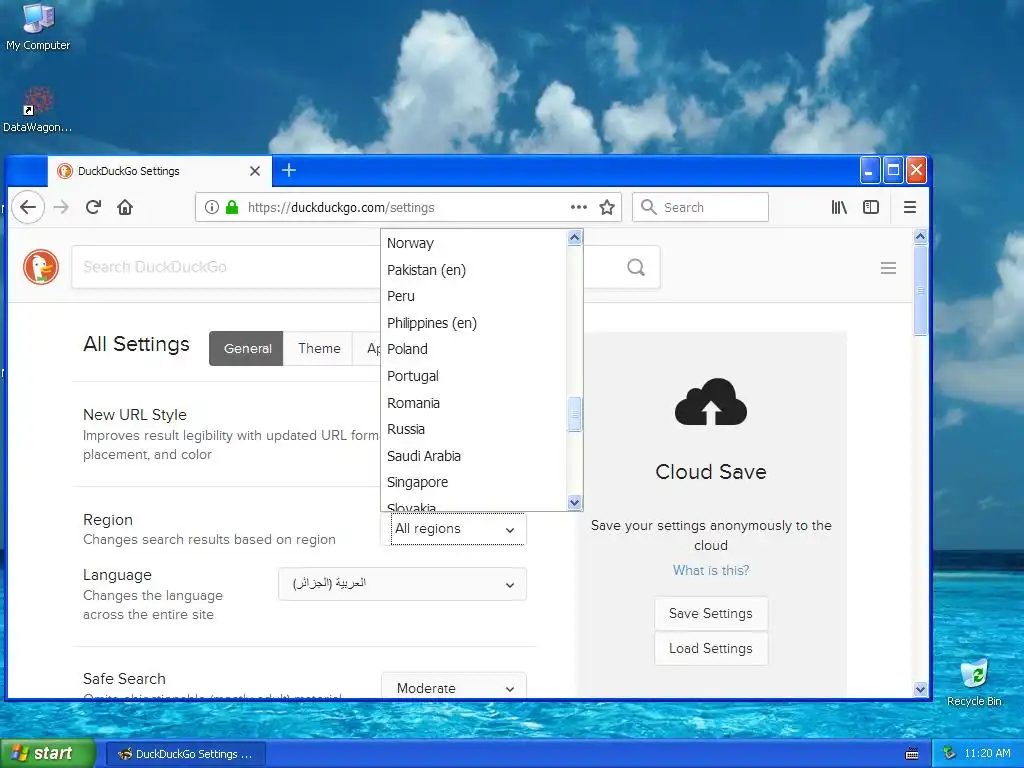
Task: Click region list scroll down arrow
Action: (x=574, y=502)
